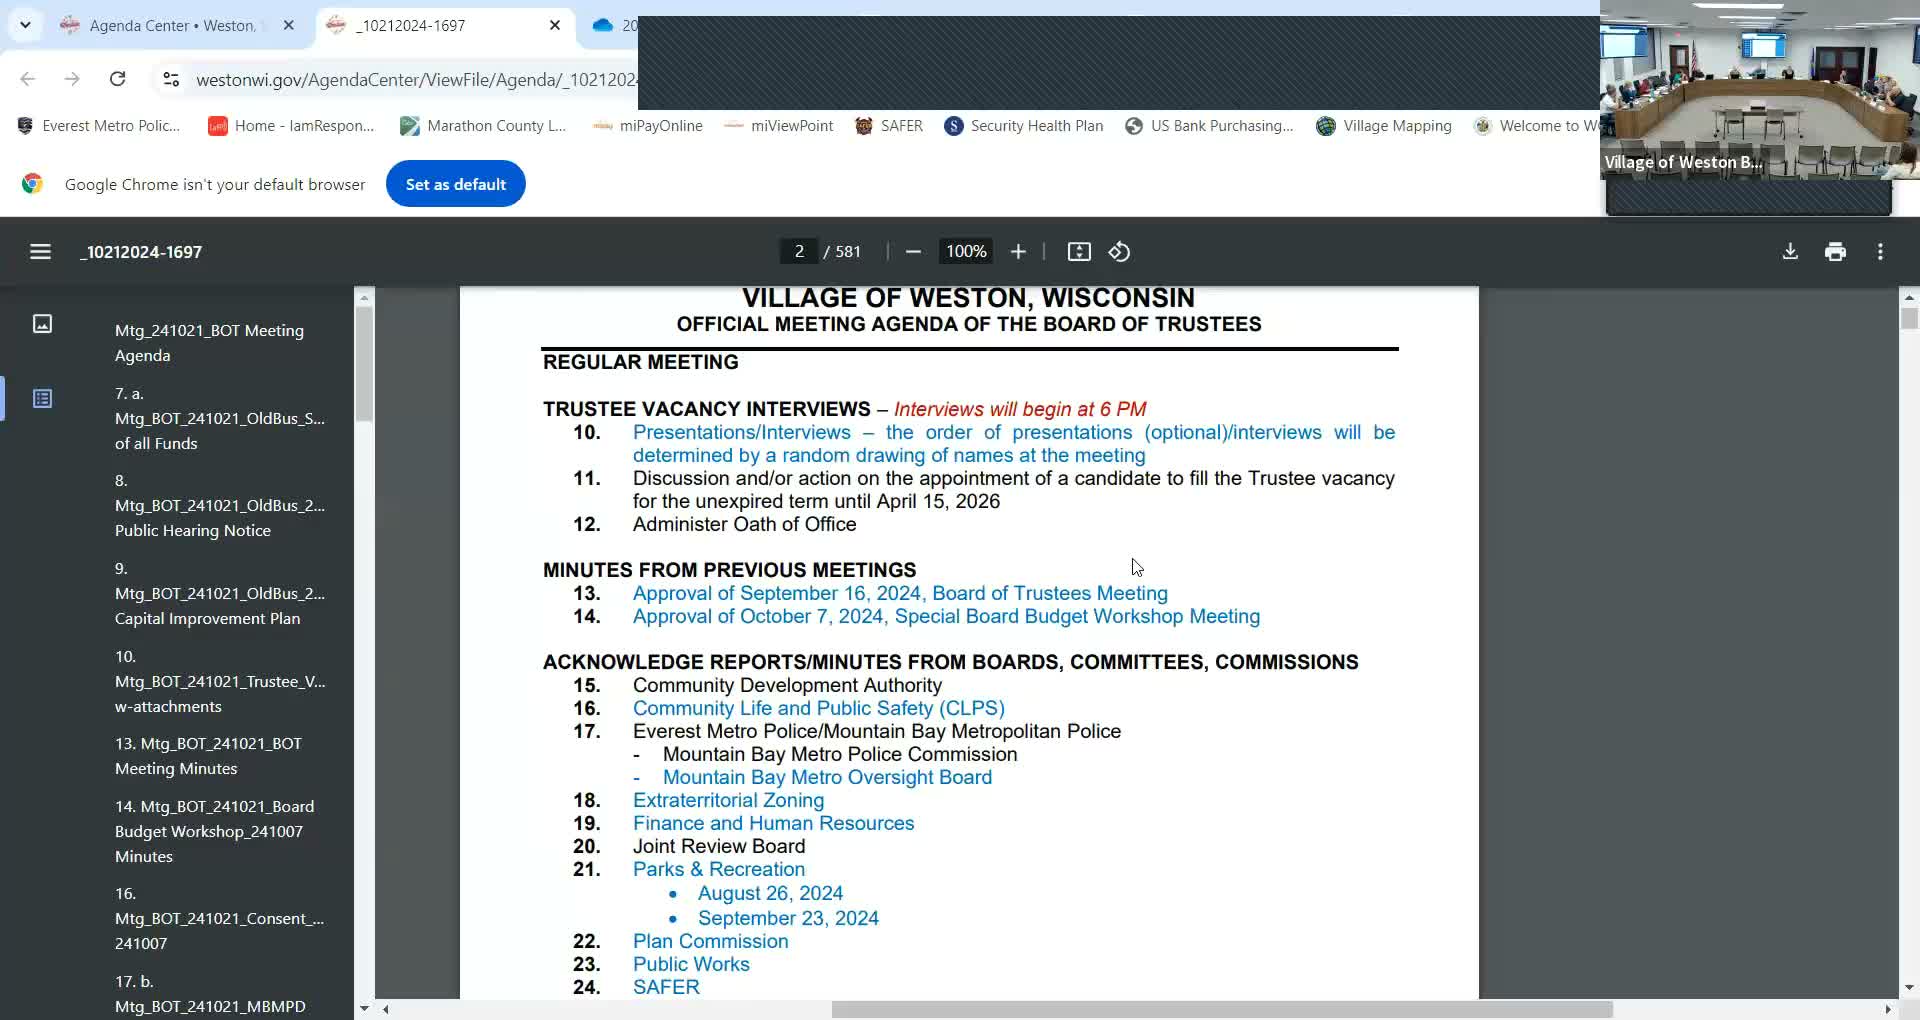Screen dimensions: 1920x1020
Task: Open Mtg_241021_BOT Meeting Agenda outline item
Action: [x=209, y=343]
